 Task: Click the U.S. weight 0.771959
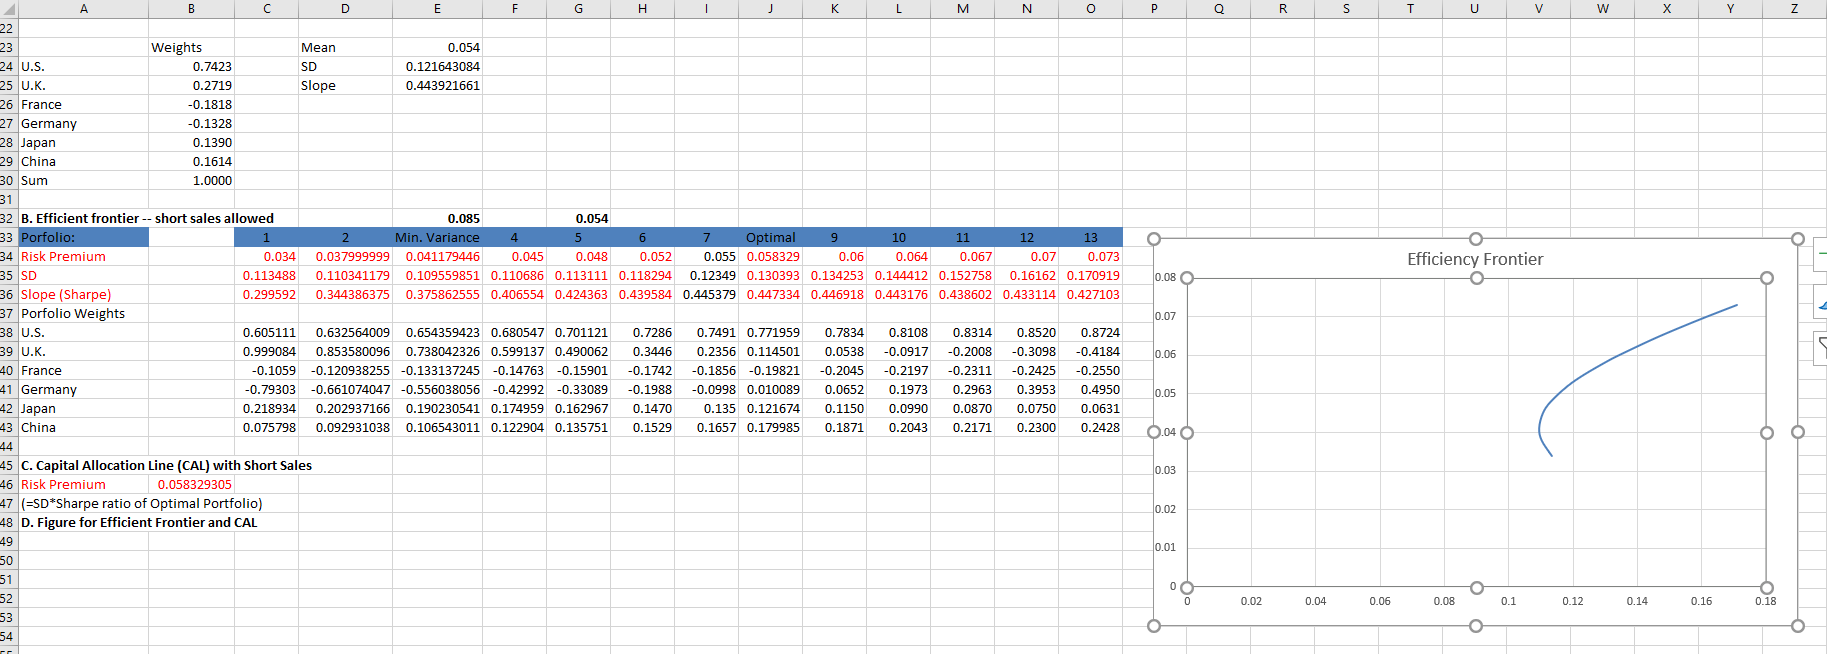770,332
